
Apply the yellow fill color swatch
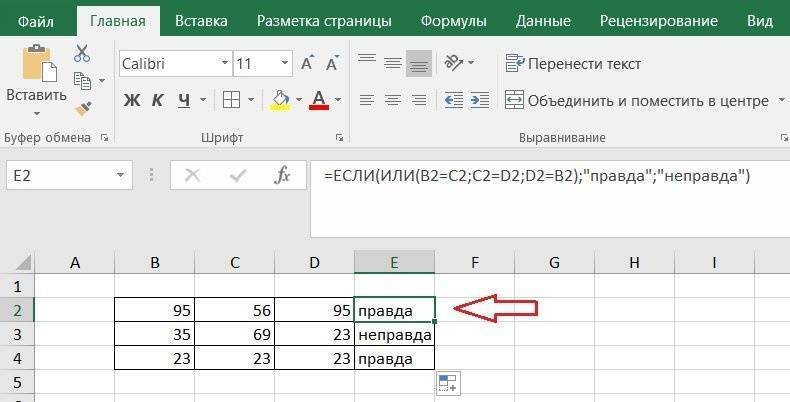[x=280, y=100]
